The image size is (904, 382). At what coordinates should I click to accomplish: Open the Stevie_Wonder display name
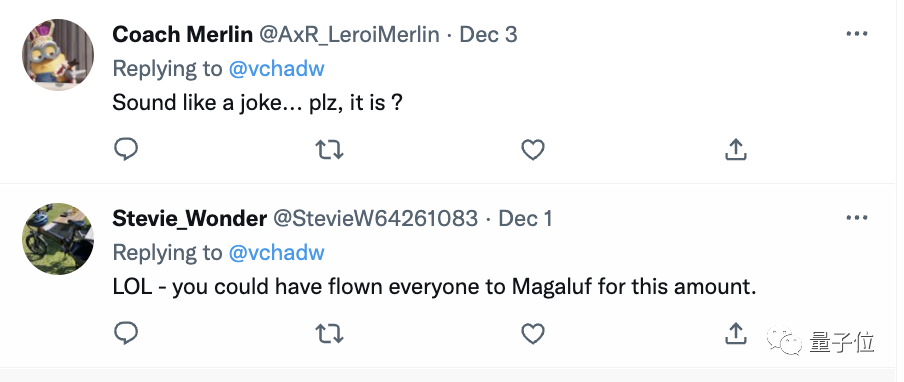coord(190,218)
